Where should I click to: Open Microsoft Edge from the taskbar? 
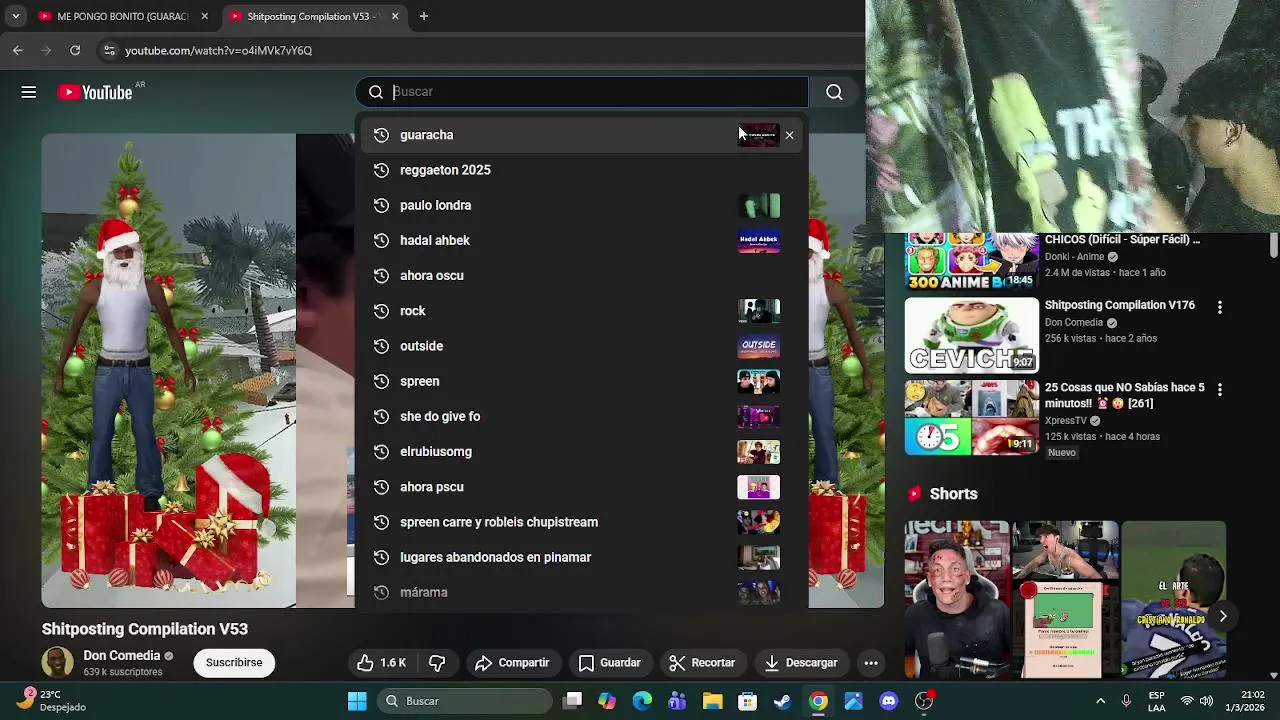pyautogui.click(x=642, y=701)
